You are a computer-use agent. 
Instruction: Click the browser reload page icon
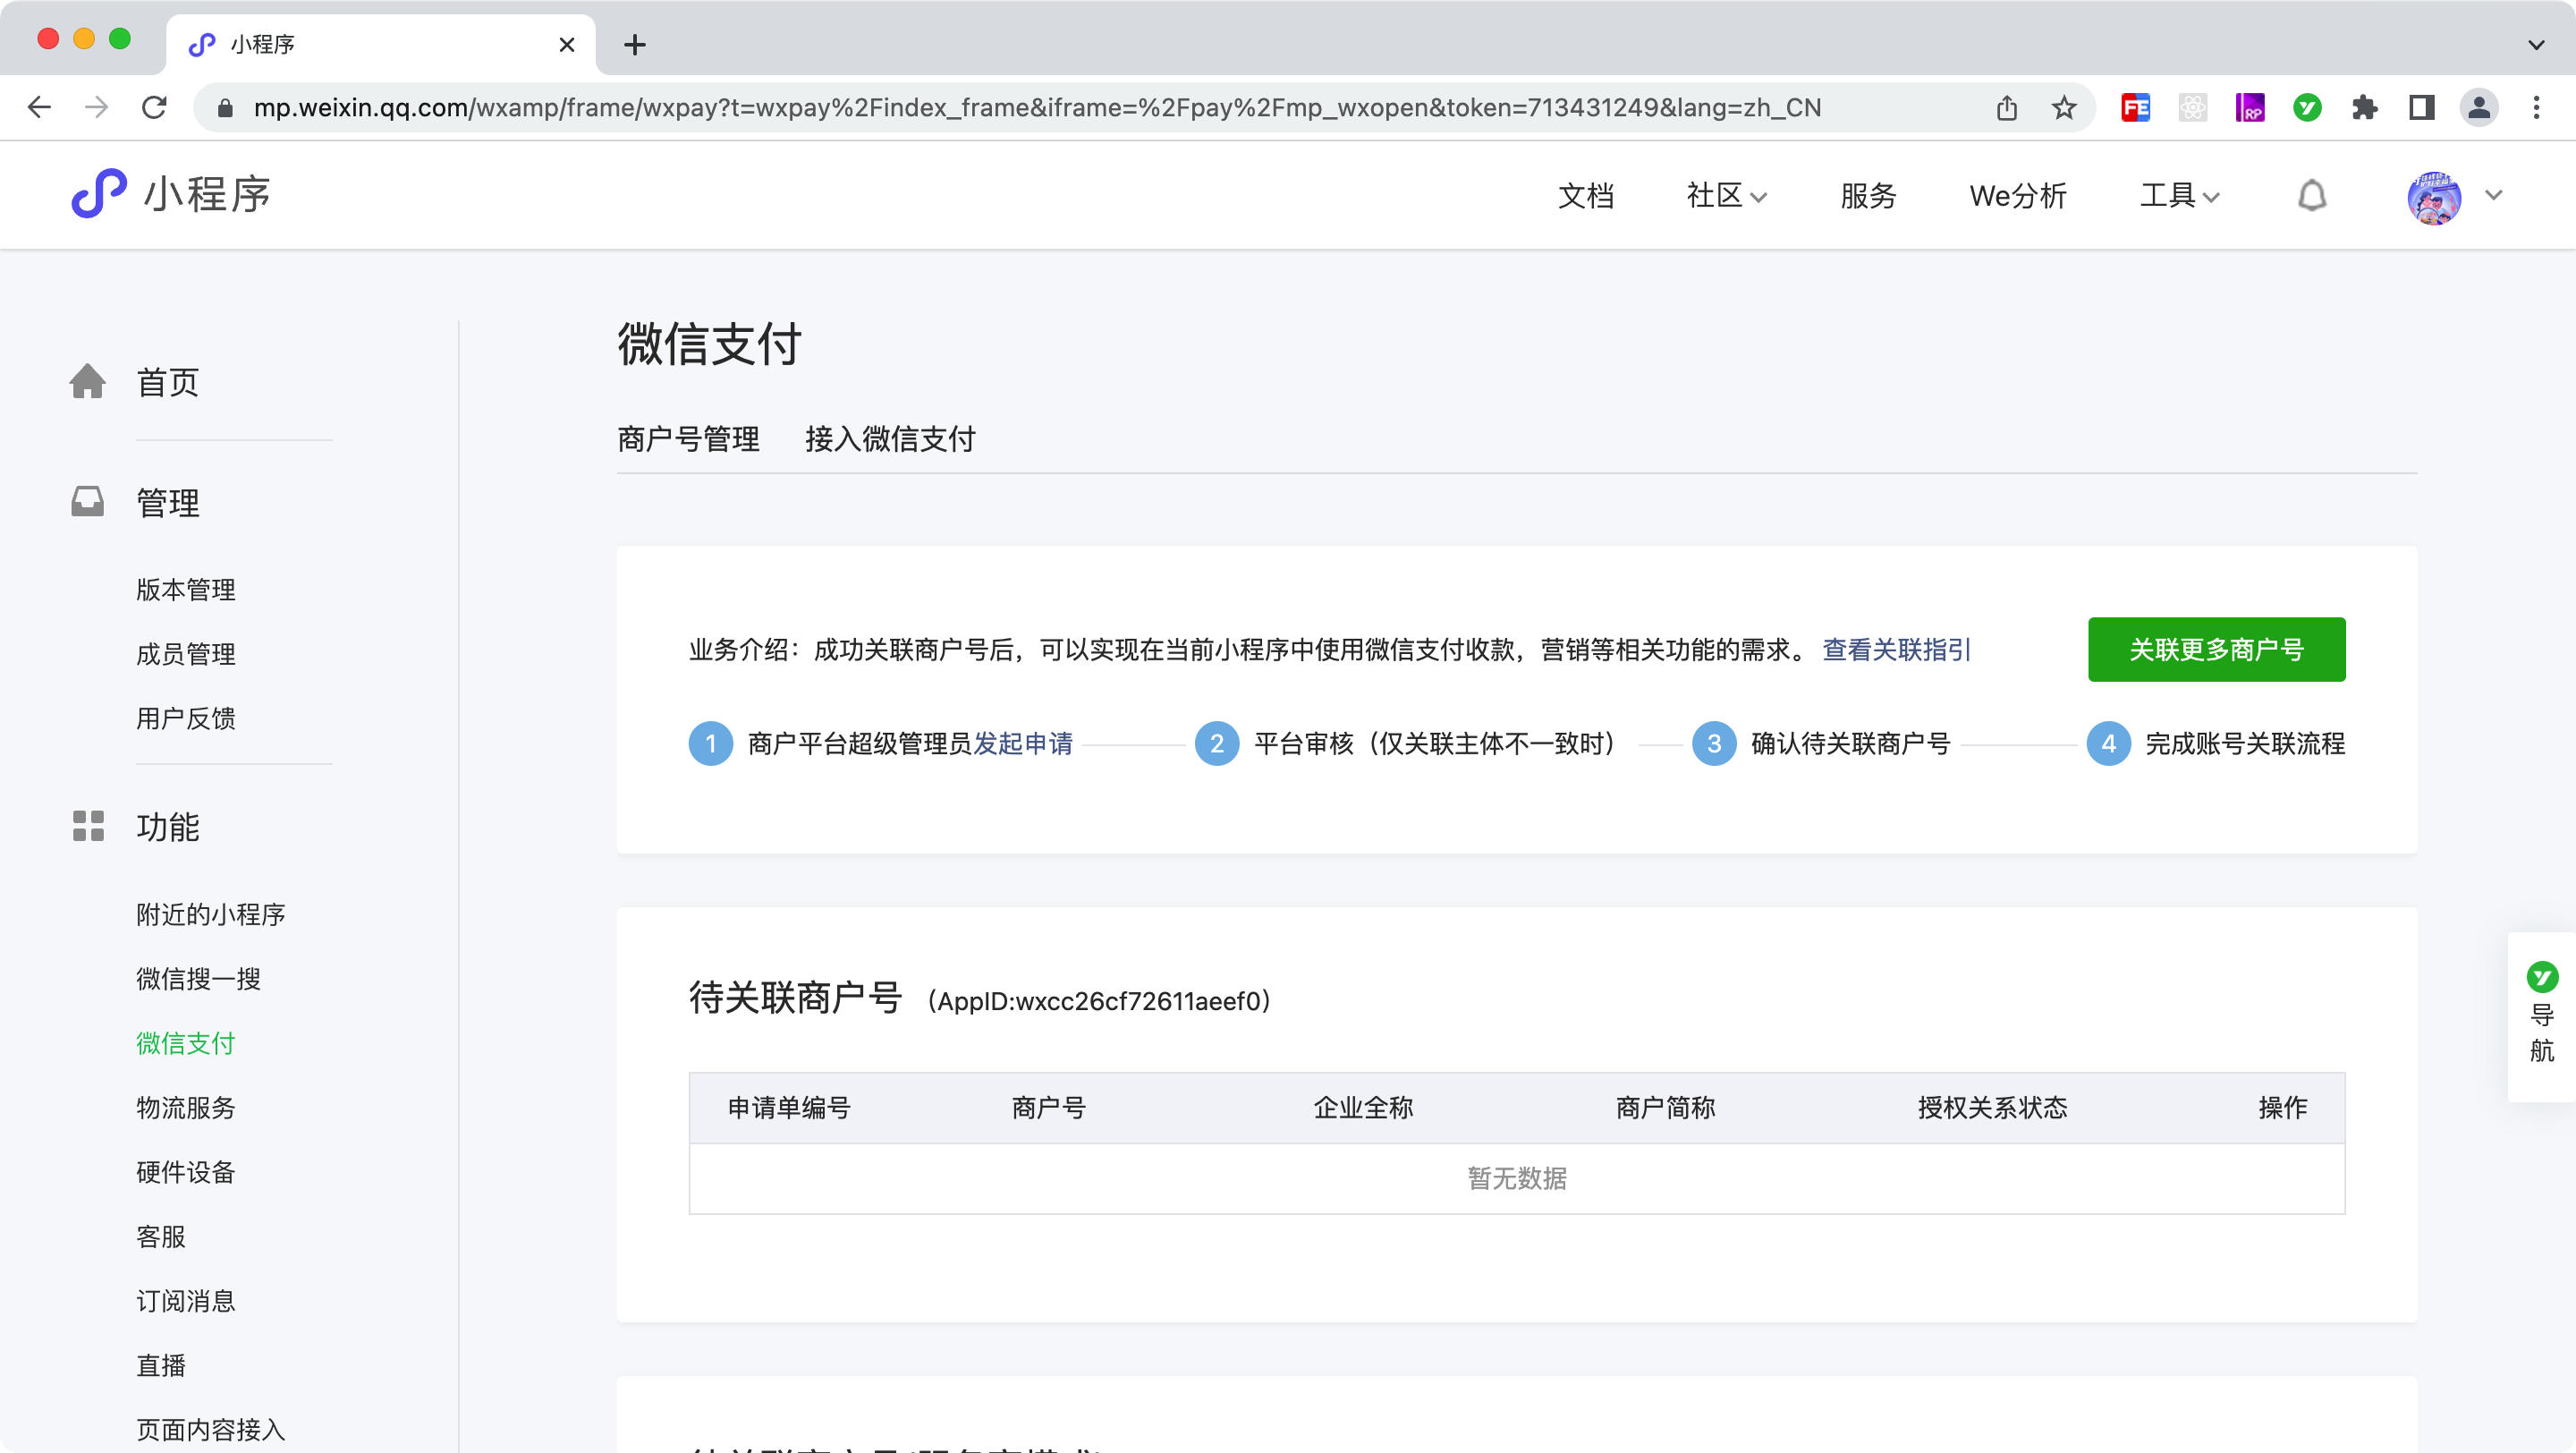pos(154,107)
